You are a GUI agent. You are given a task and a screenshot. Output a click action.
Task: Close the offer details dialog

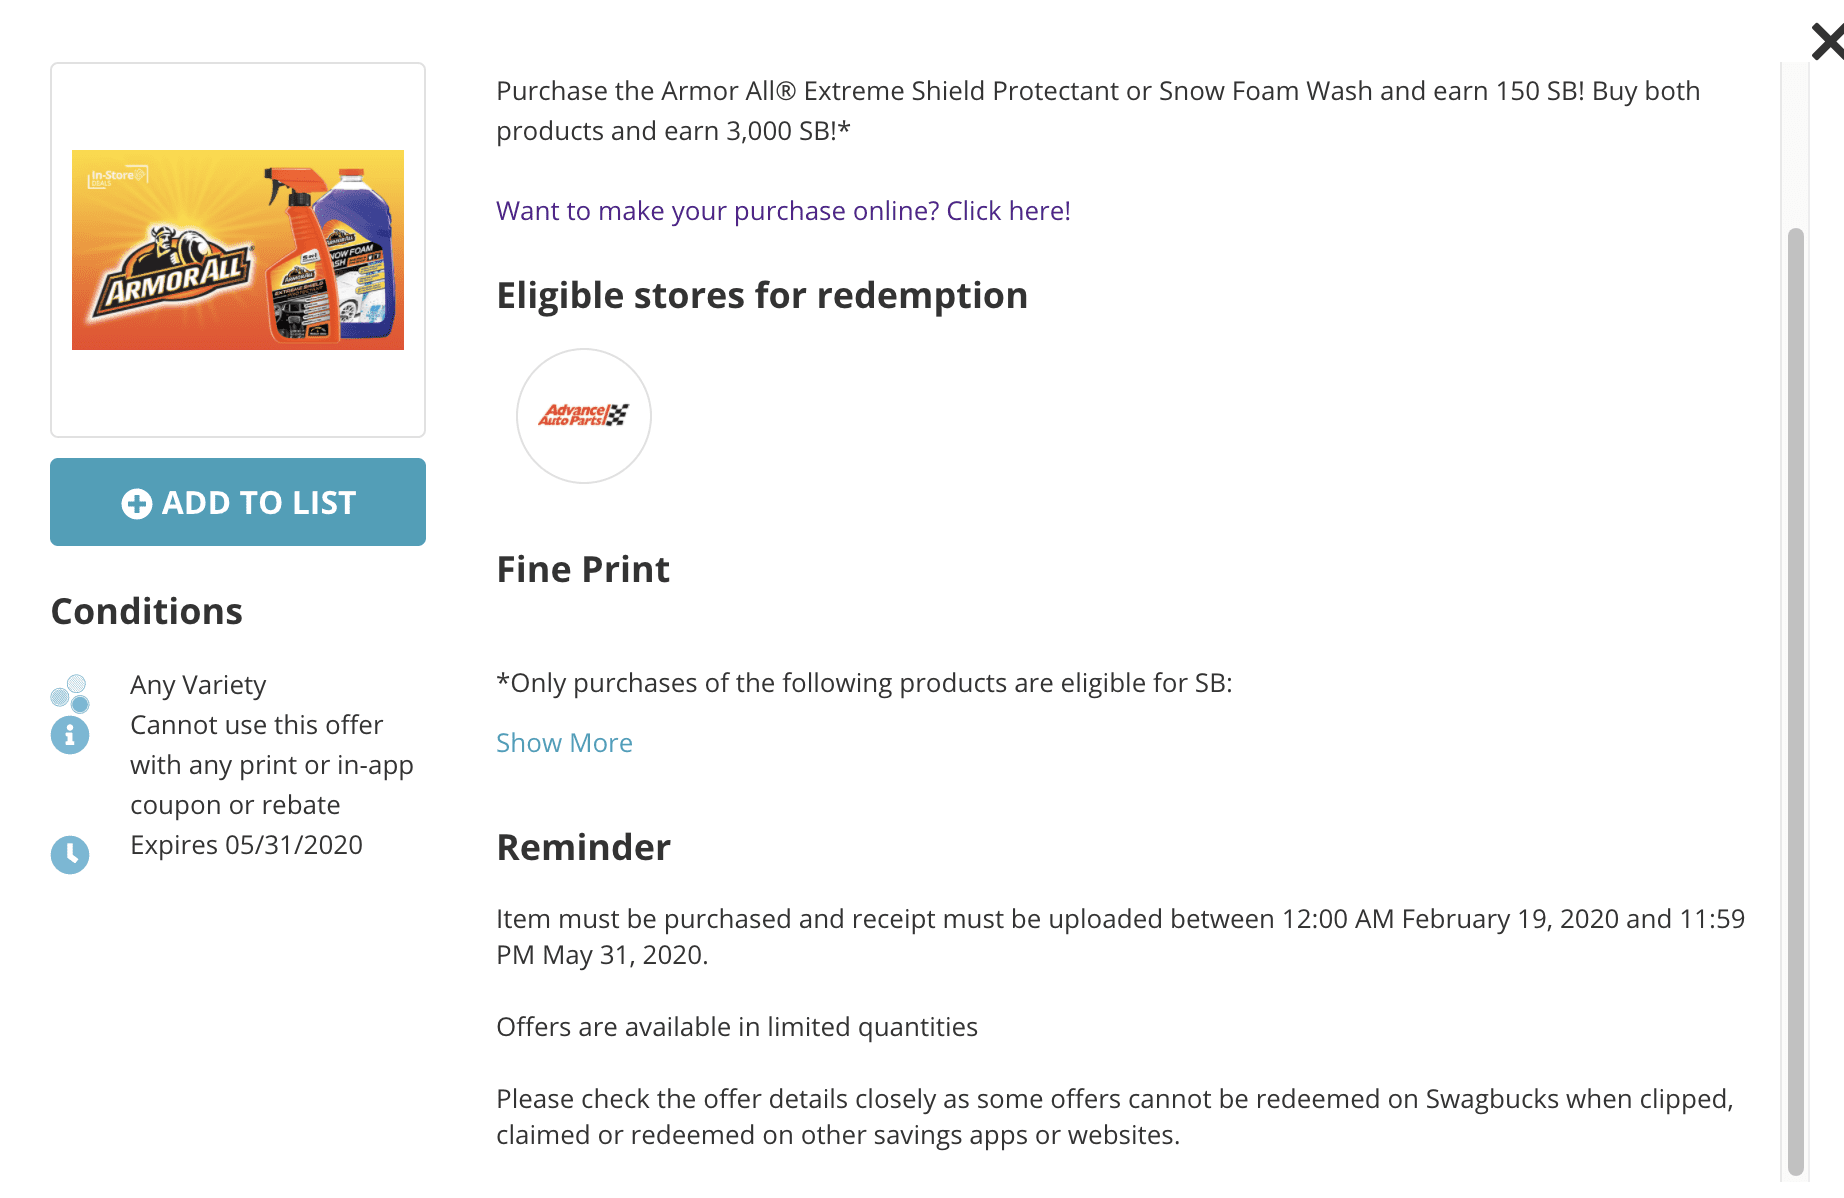click(1828, 42)
